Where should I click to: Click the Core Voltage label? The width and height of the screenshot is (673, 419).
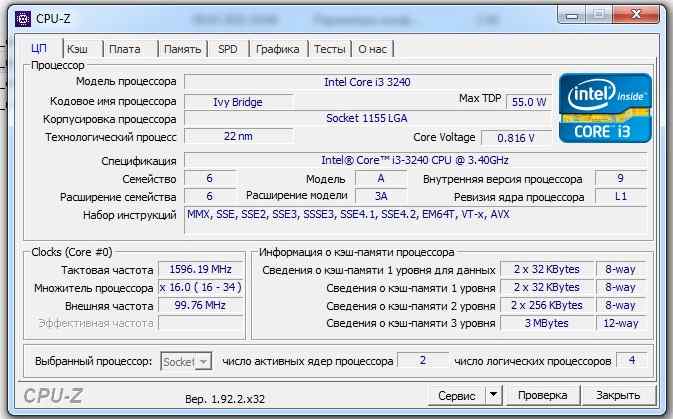pos(444,137)
